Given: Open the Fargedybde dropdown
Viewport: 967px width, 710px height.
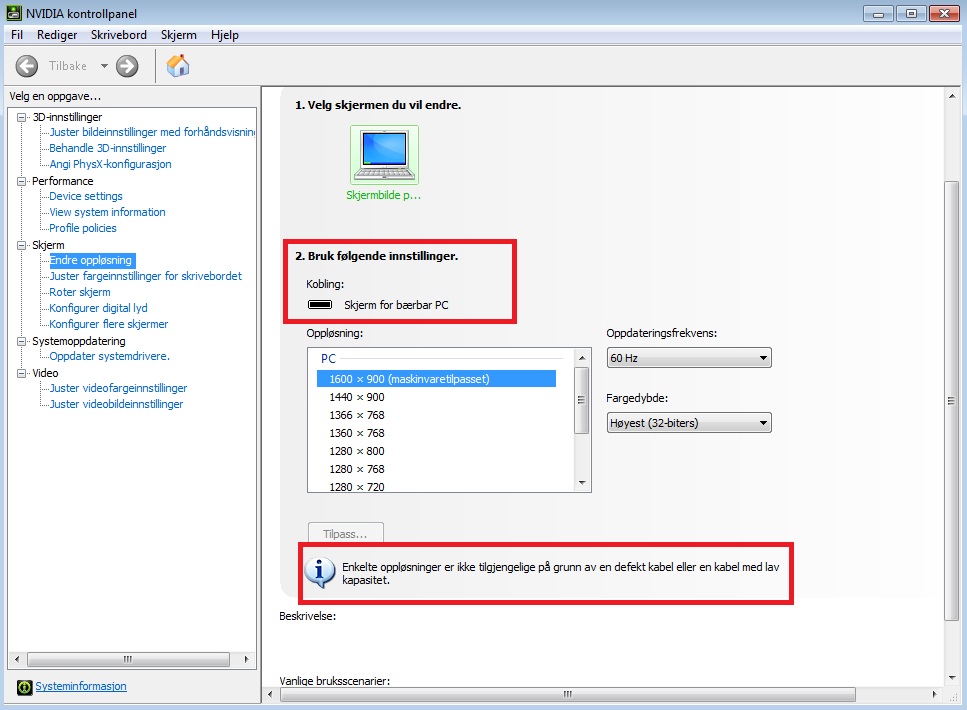Looking at the screenshot, I should point(689,423).
